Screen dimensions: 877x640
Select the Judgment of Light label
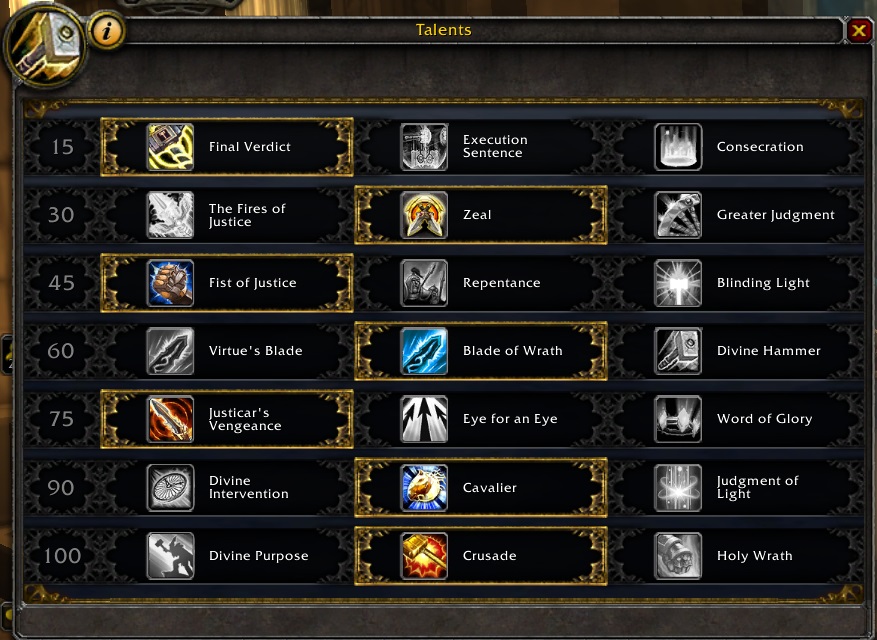tap(757, 487)
